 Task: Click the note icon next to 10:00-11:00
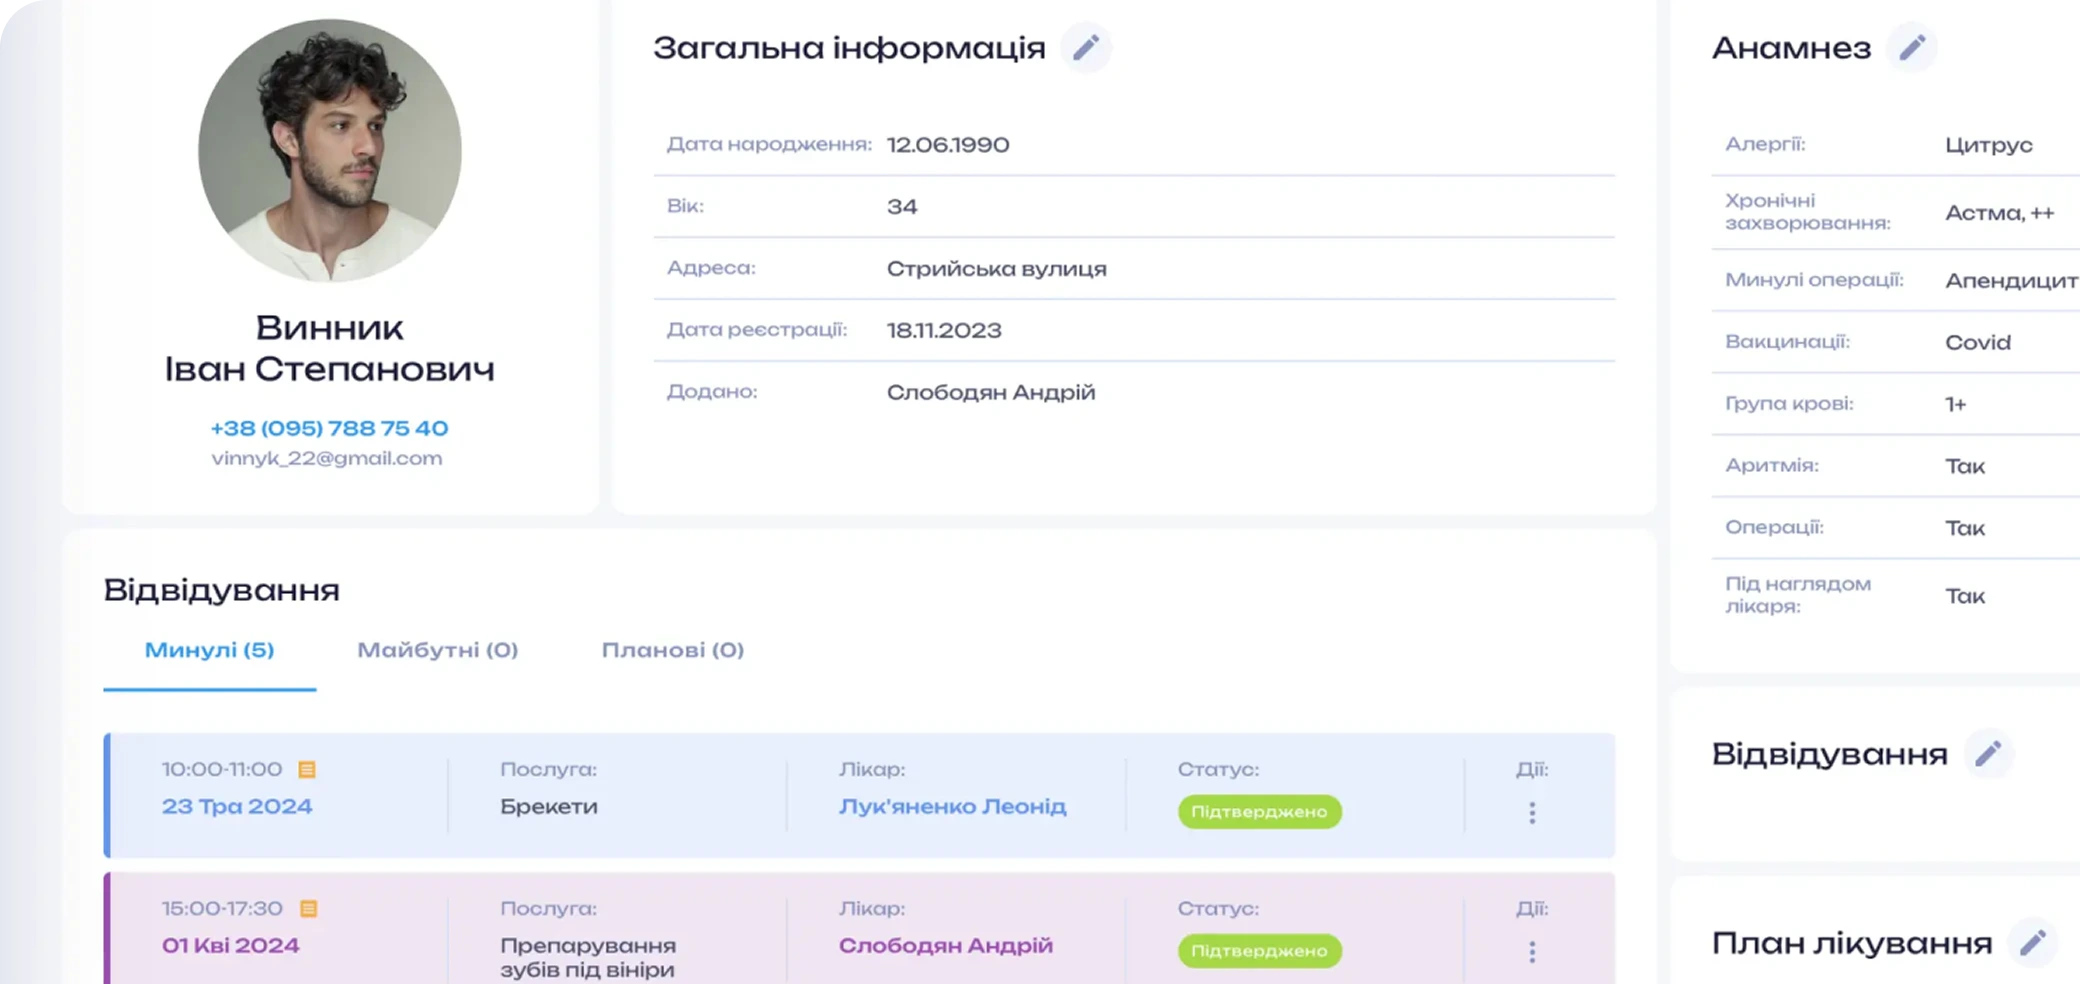click(x=309, y=769)
